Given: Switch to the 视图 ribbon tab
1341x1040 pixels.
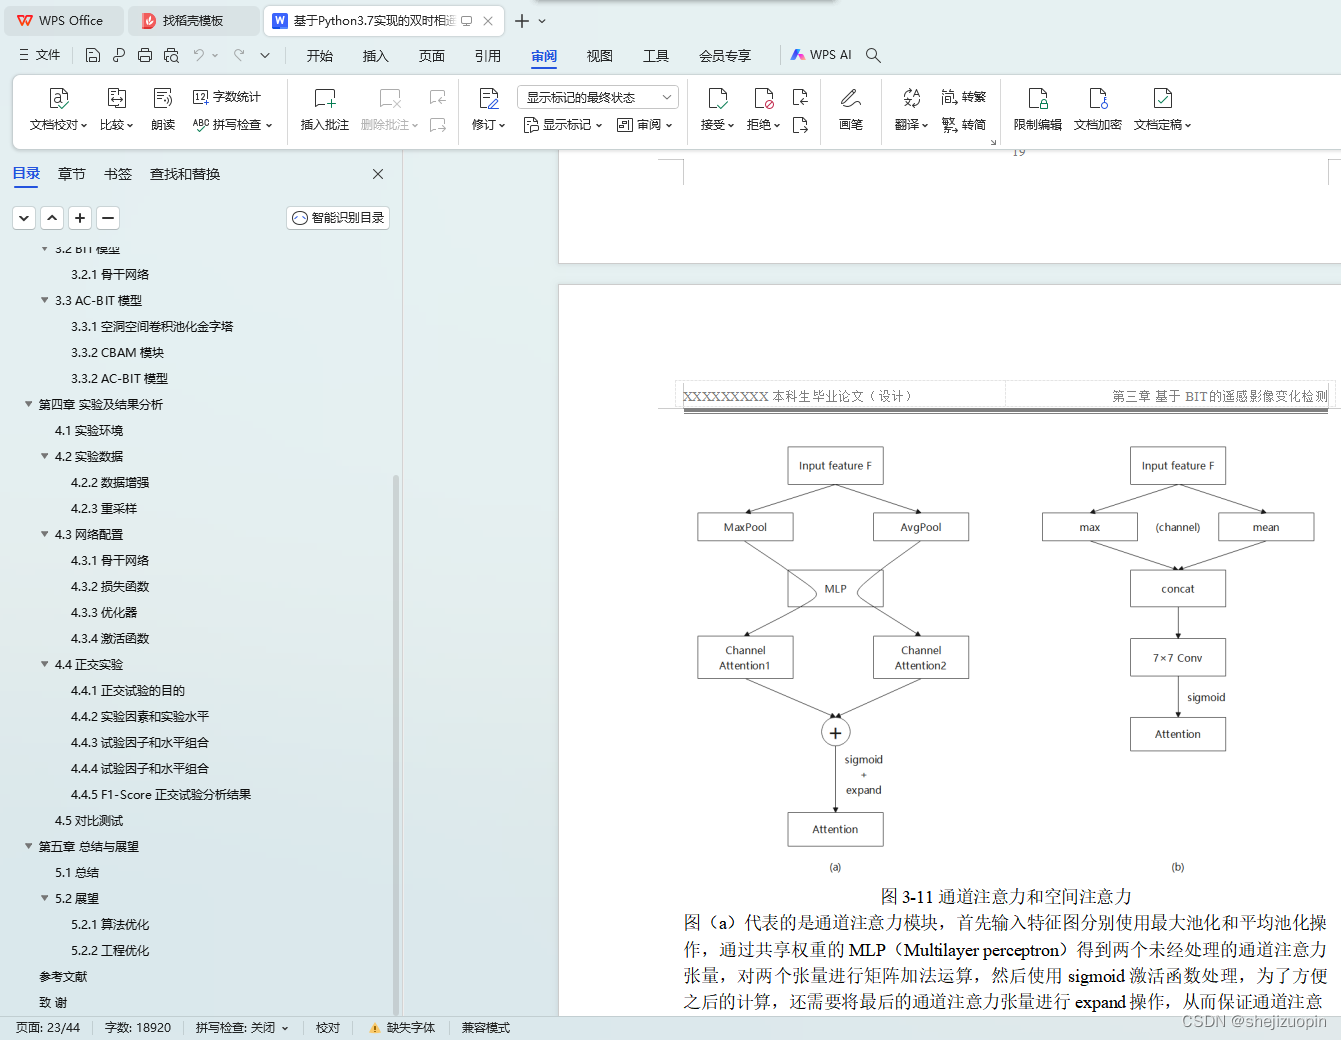Looking at the screenshot, I should pos(599,56).
